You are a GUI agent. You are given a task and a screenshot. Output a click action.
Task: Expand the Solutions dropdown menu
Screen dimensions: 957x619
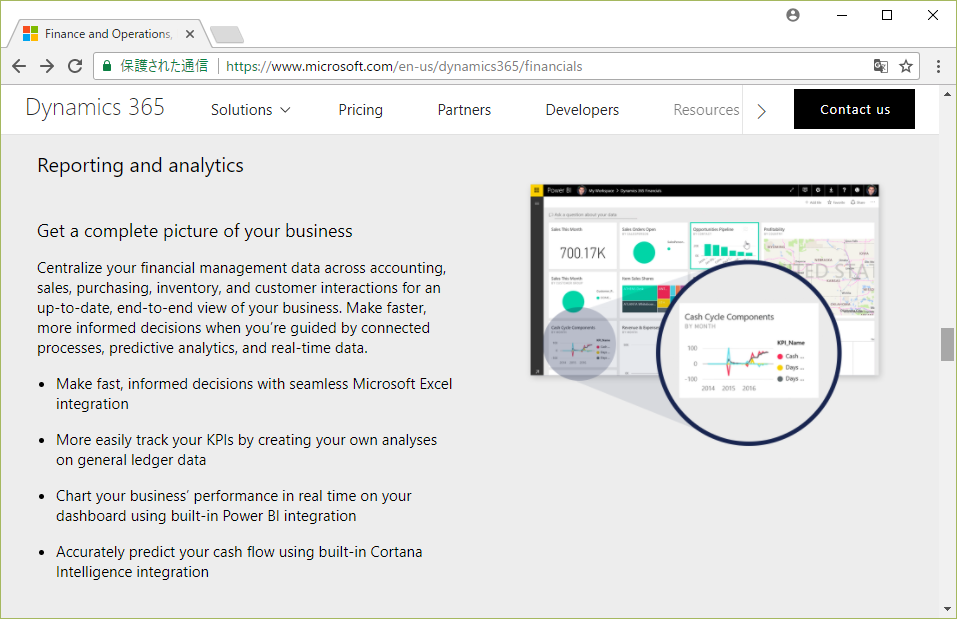[x=250, y=110]
